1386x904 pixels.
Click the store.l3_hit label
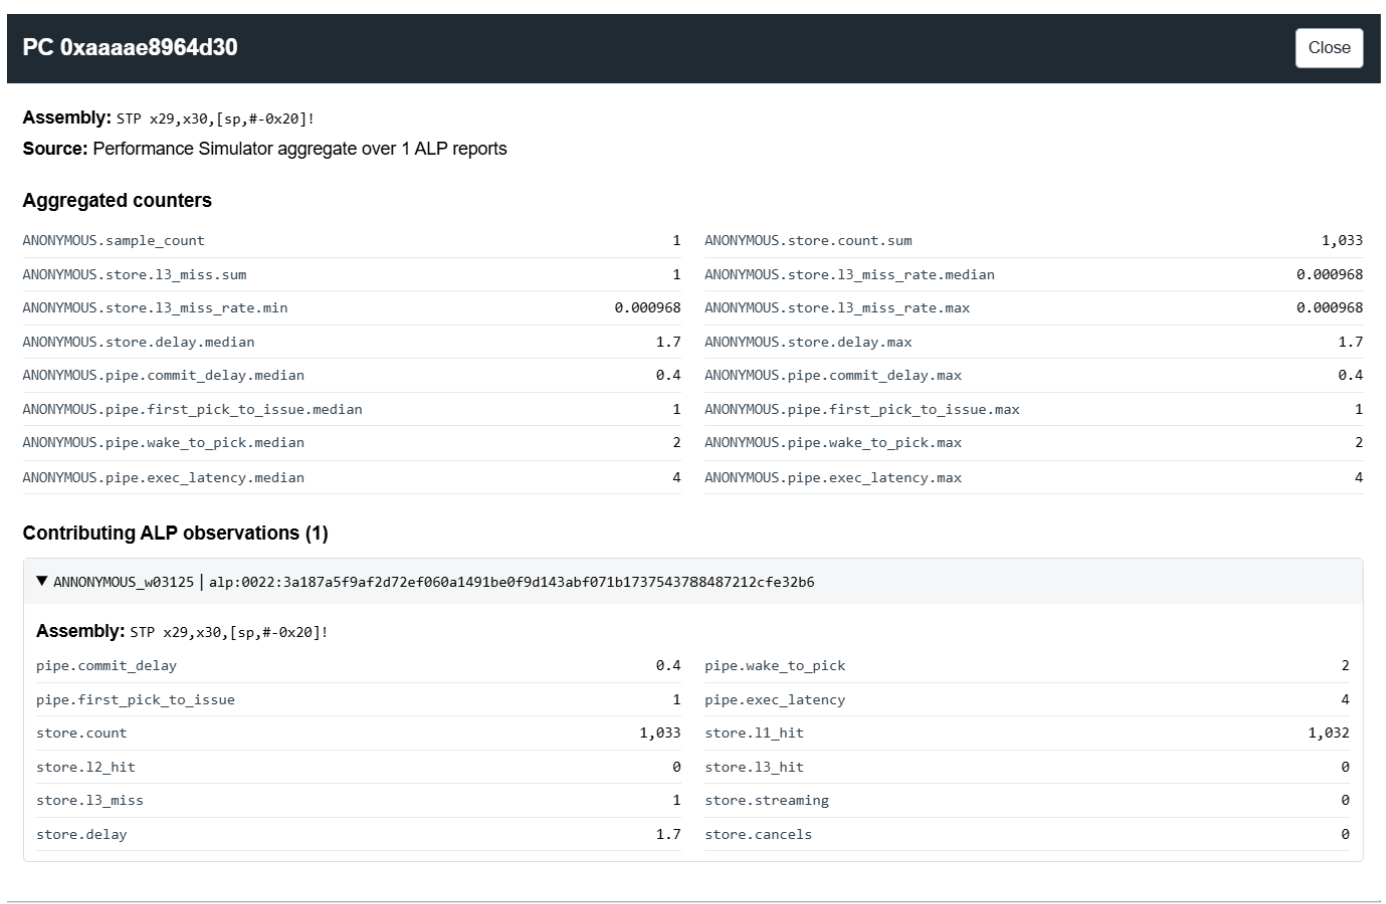[754, 767]
